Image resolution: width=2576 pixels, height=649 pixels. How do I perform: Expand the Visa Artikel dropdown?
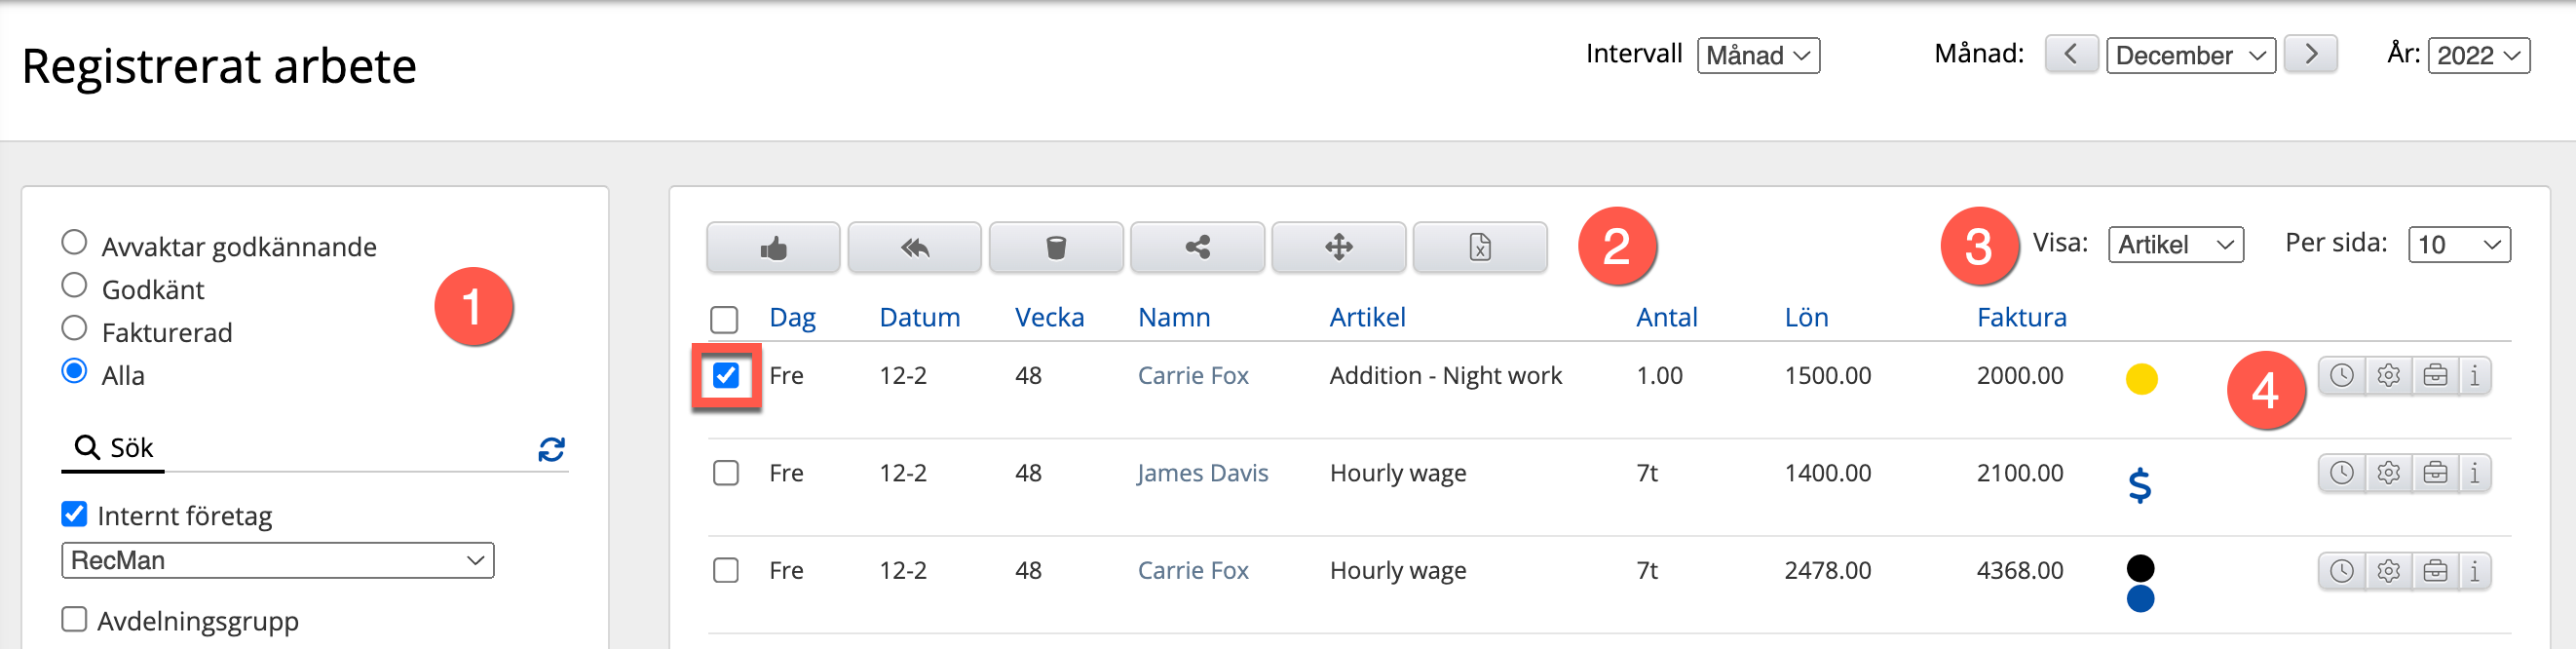pos(2174,245)
